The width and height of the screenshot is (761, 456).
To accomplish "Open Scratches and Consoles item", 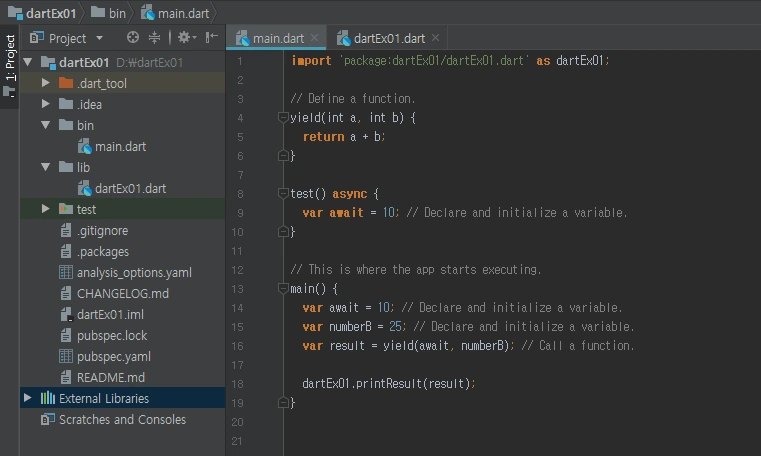I will [x=121, y=419].
